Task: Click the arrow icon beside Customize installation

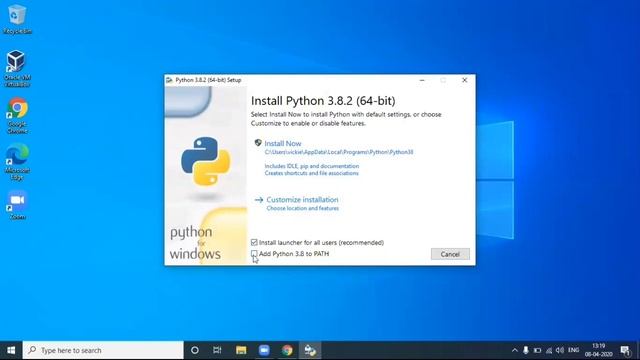Action: tap(259, 200)
